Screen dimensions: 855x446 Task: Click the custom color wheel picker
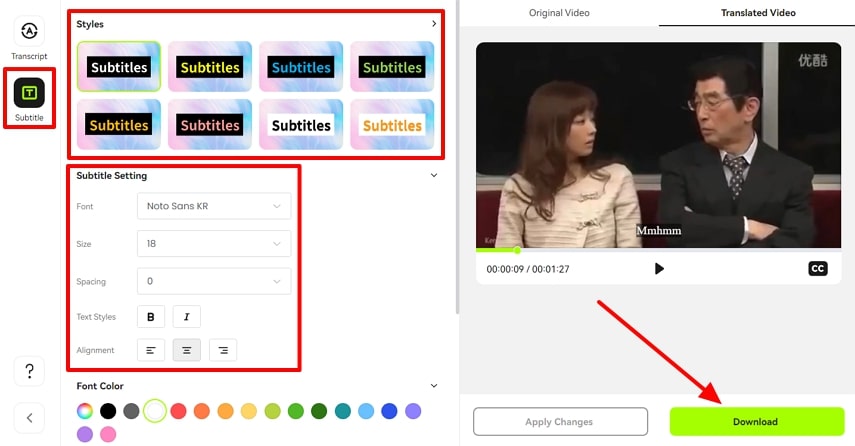[85, 410]
